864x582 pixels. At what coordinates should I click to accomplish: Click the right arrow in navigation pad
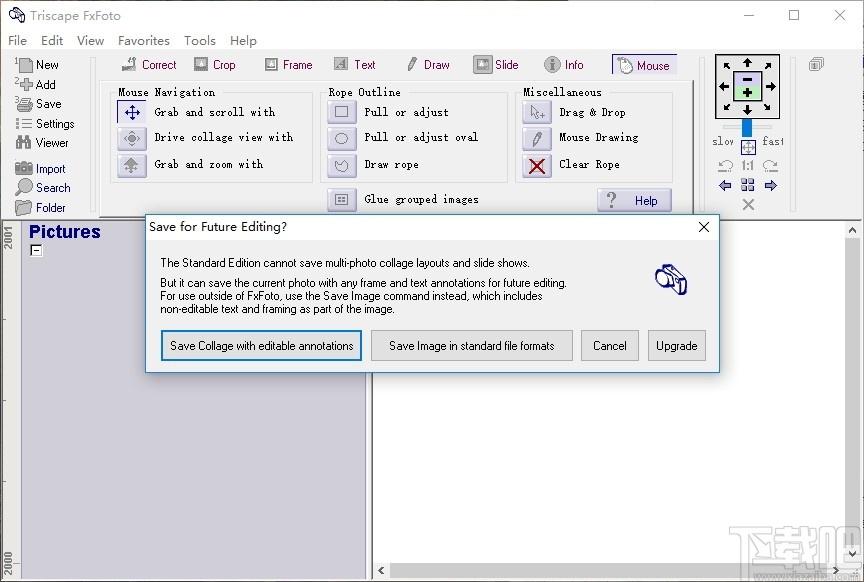point(771,86)
